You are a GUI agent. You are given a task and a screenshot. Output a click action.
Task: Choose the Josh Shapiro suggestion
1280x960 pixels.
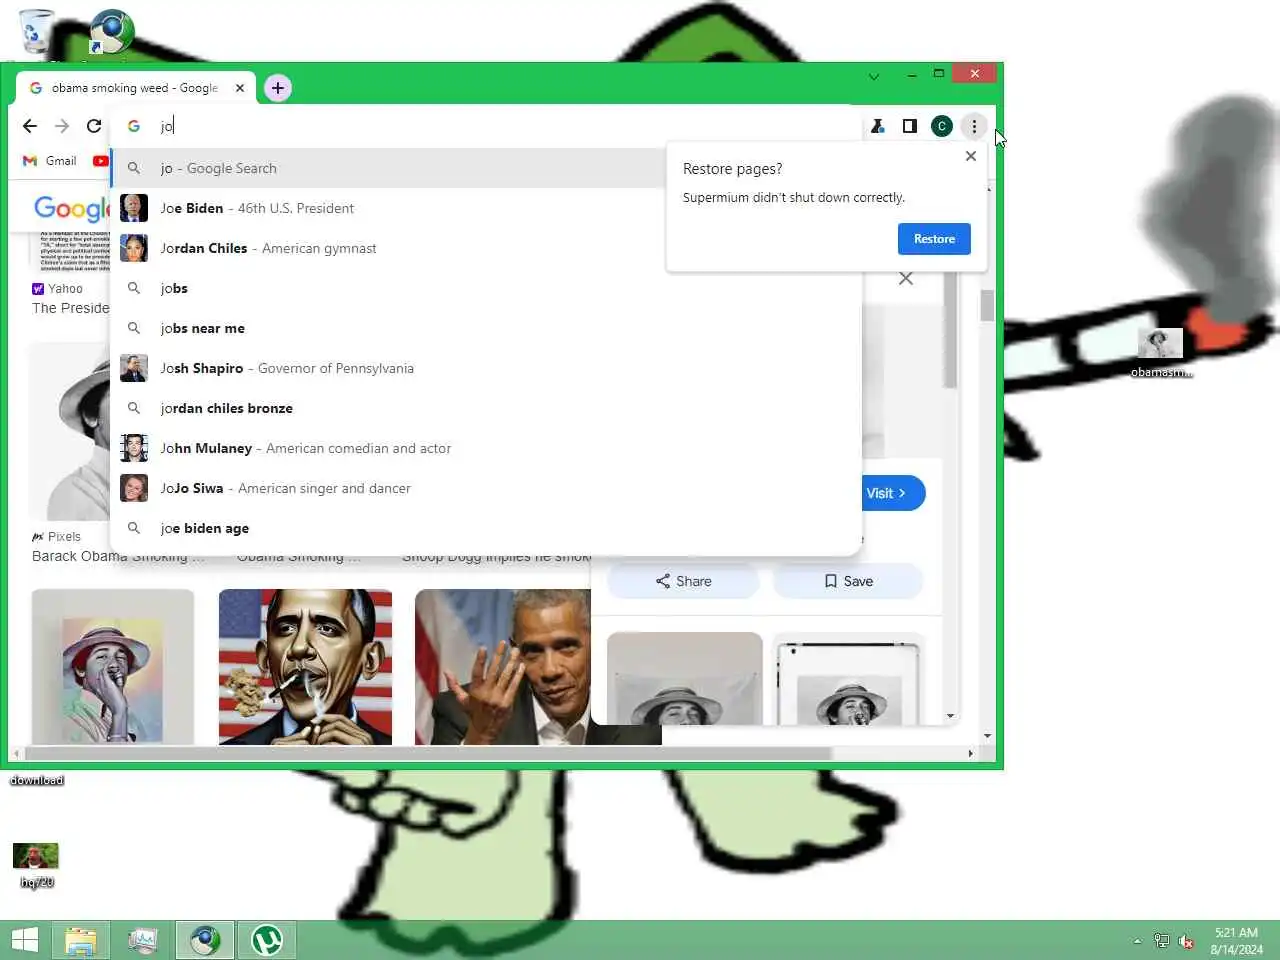pos(486,368)
